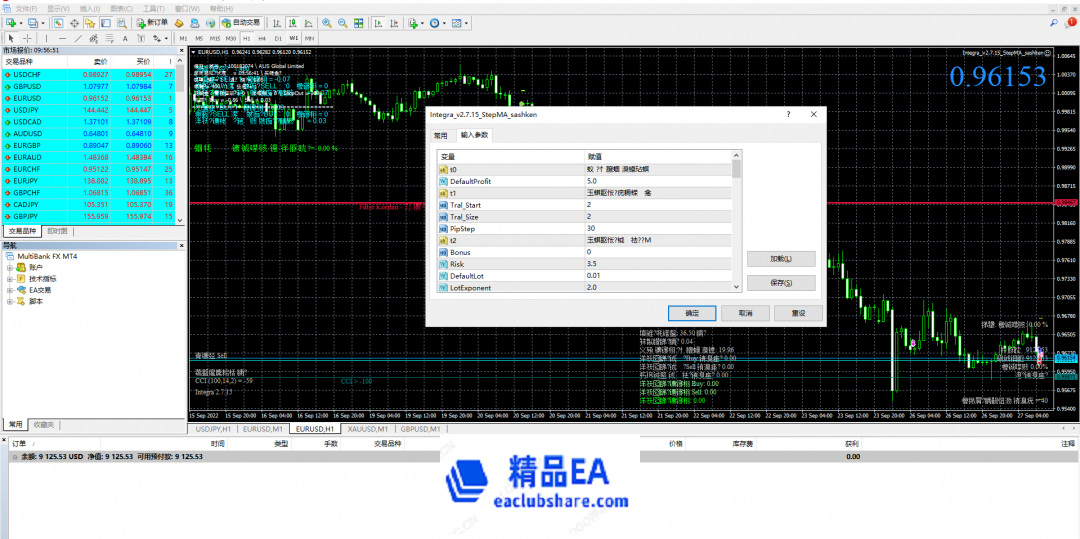Switch to MN timeframe
This screenshot has height=539, width=1080.
coord(310,38)
